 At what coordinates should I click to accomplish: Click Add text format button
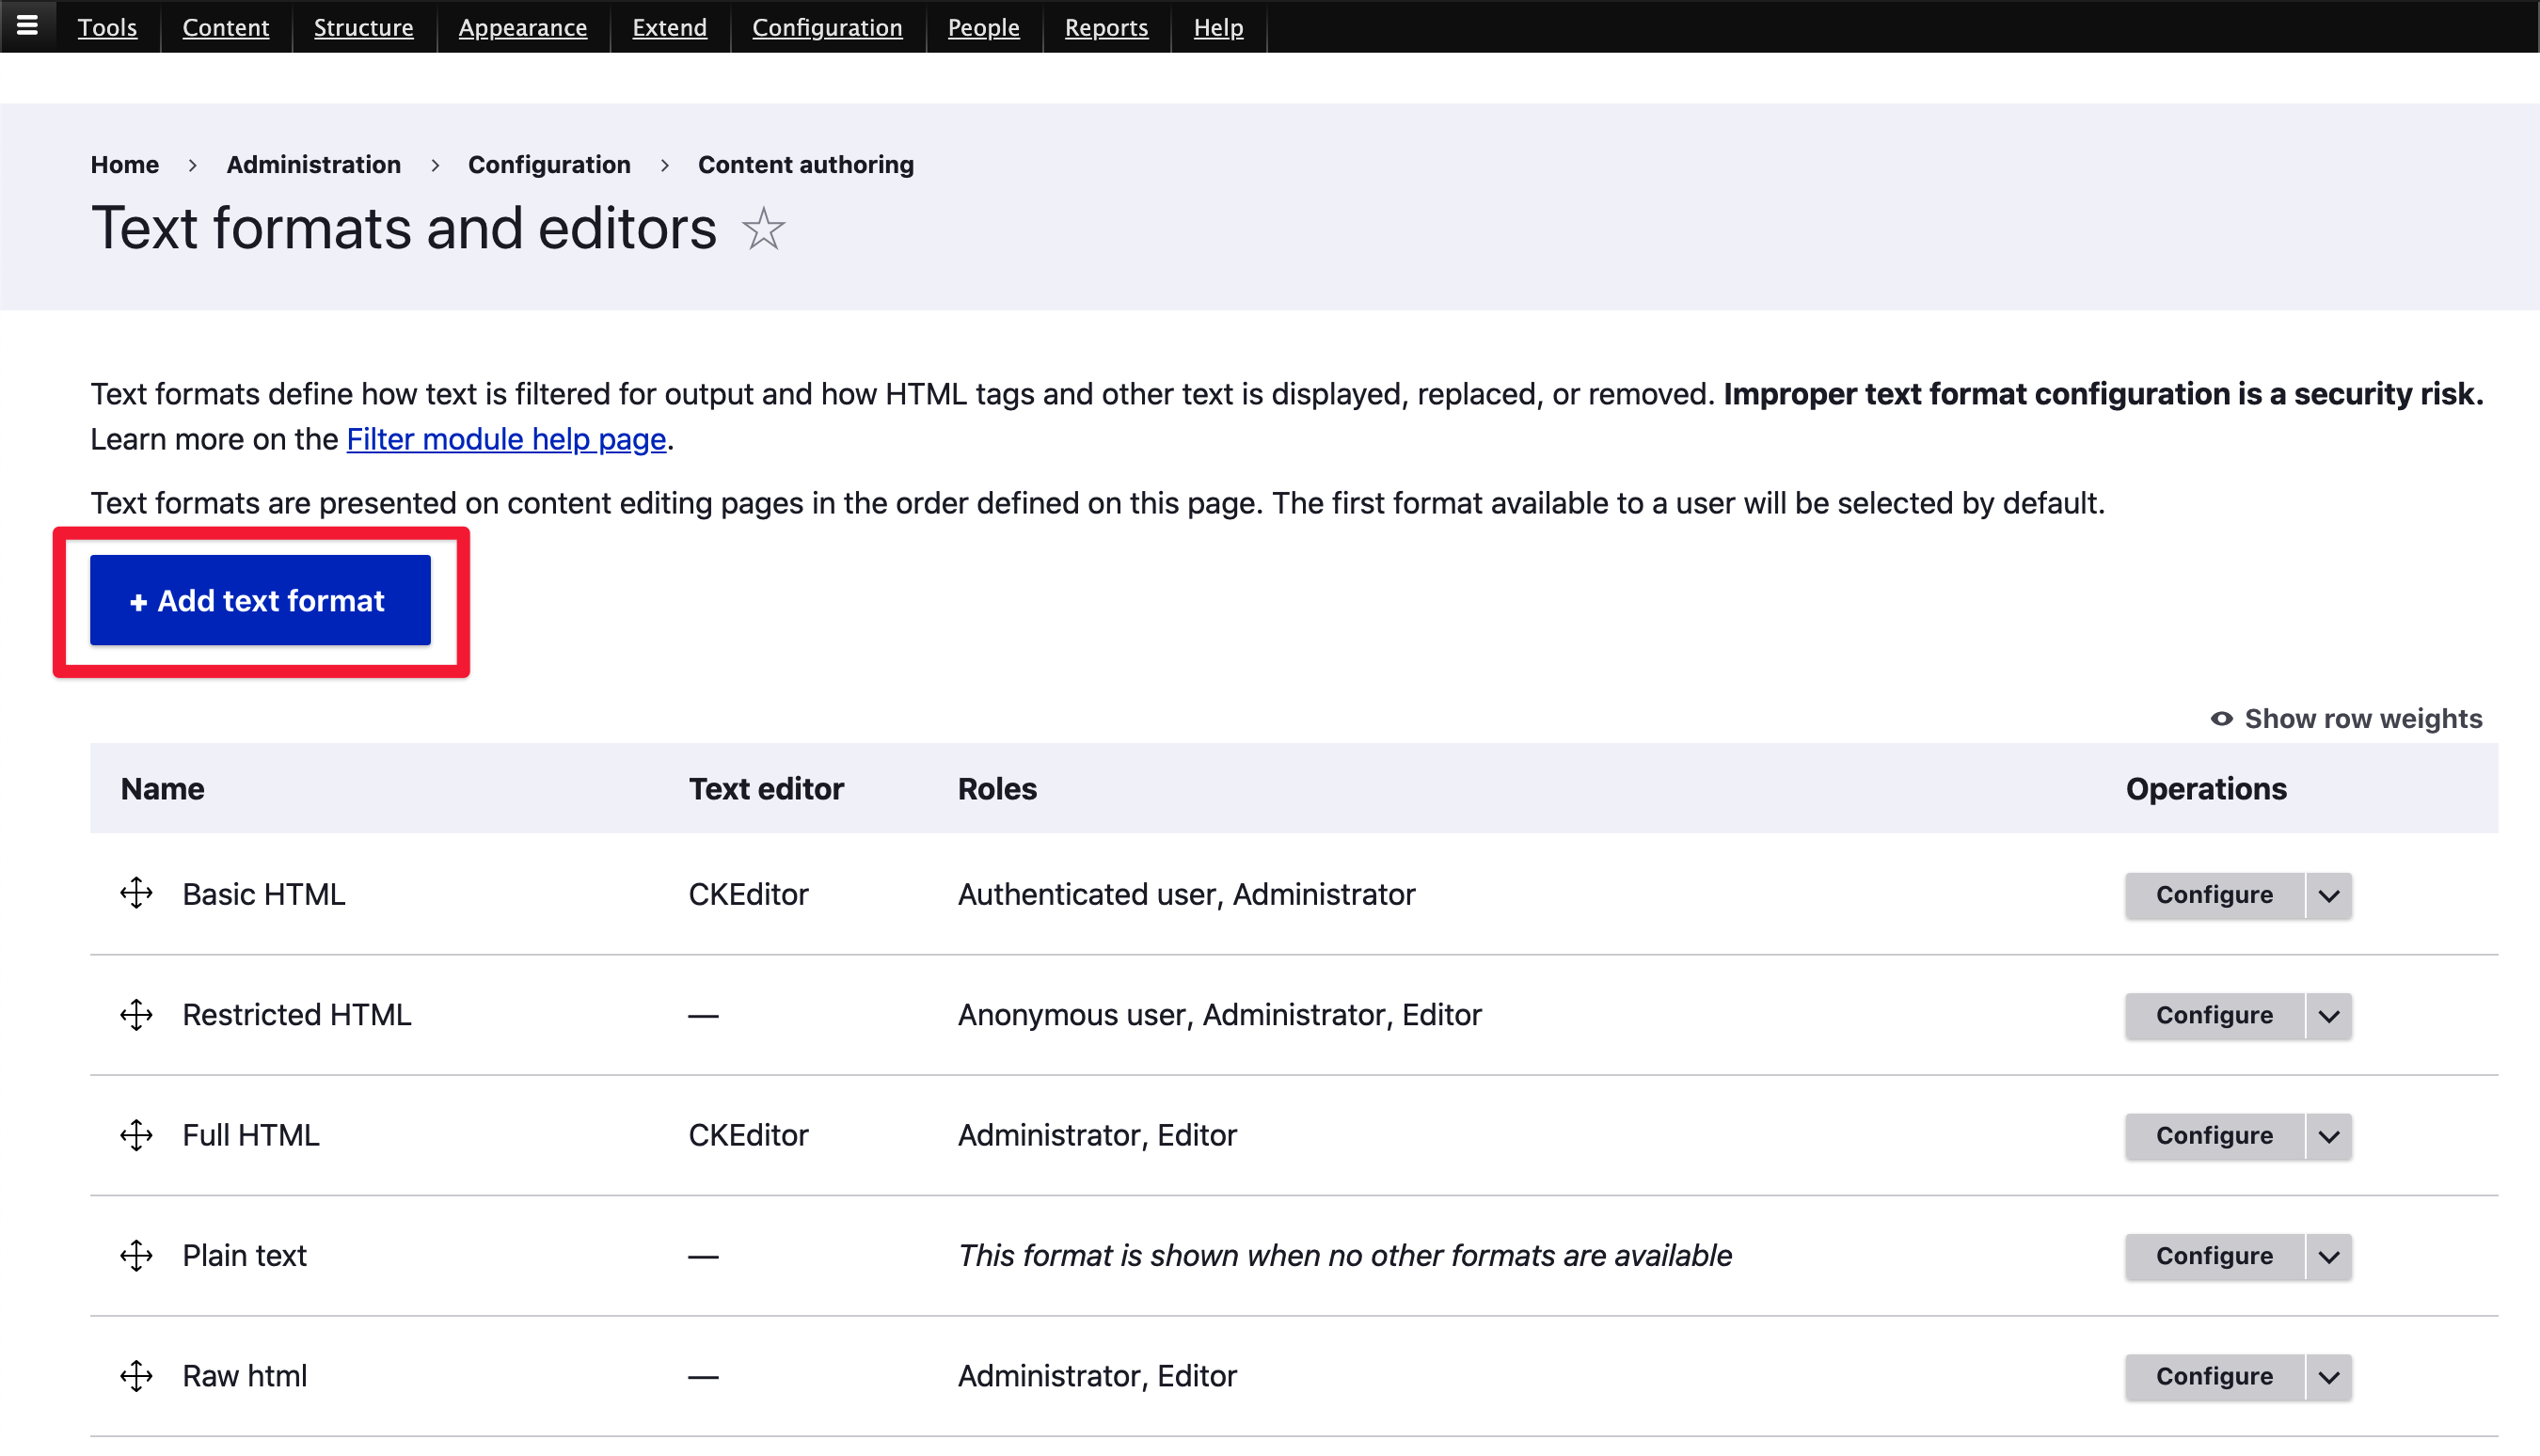260,600
